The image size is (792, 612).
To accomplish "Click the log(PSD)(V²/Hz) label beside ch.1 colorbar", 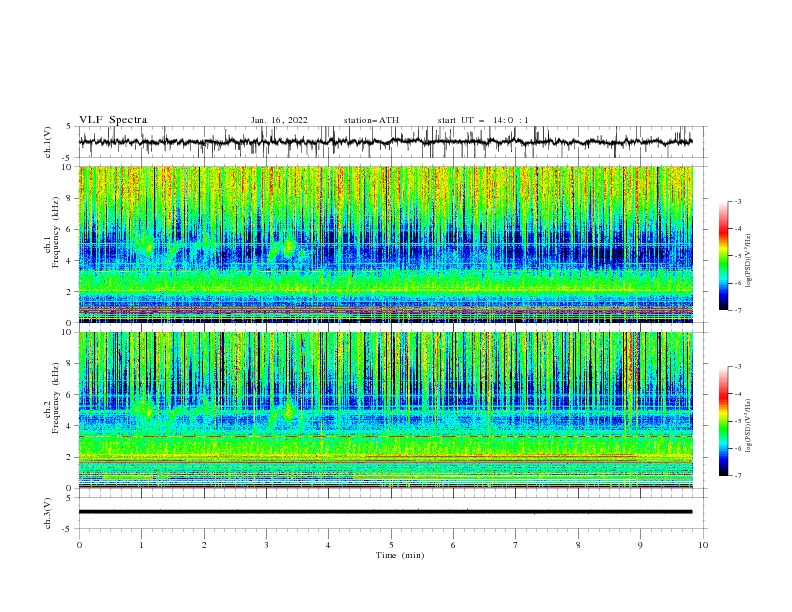I will pyautogui.click(x=748, y=261).
